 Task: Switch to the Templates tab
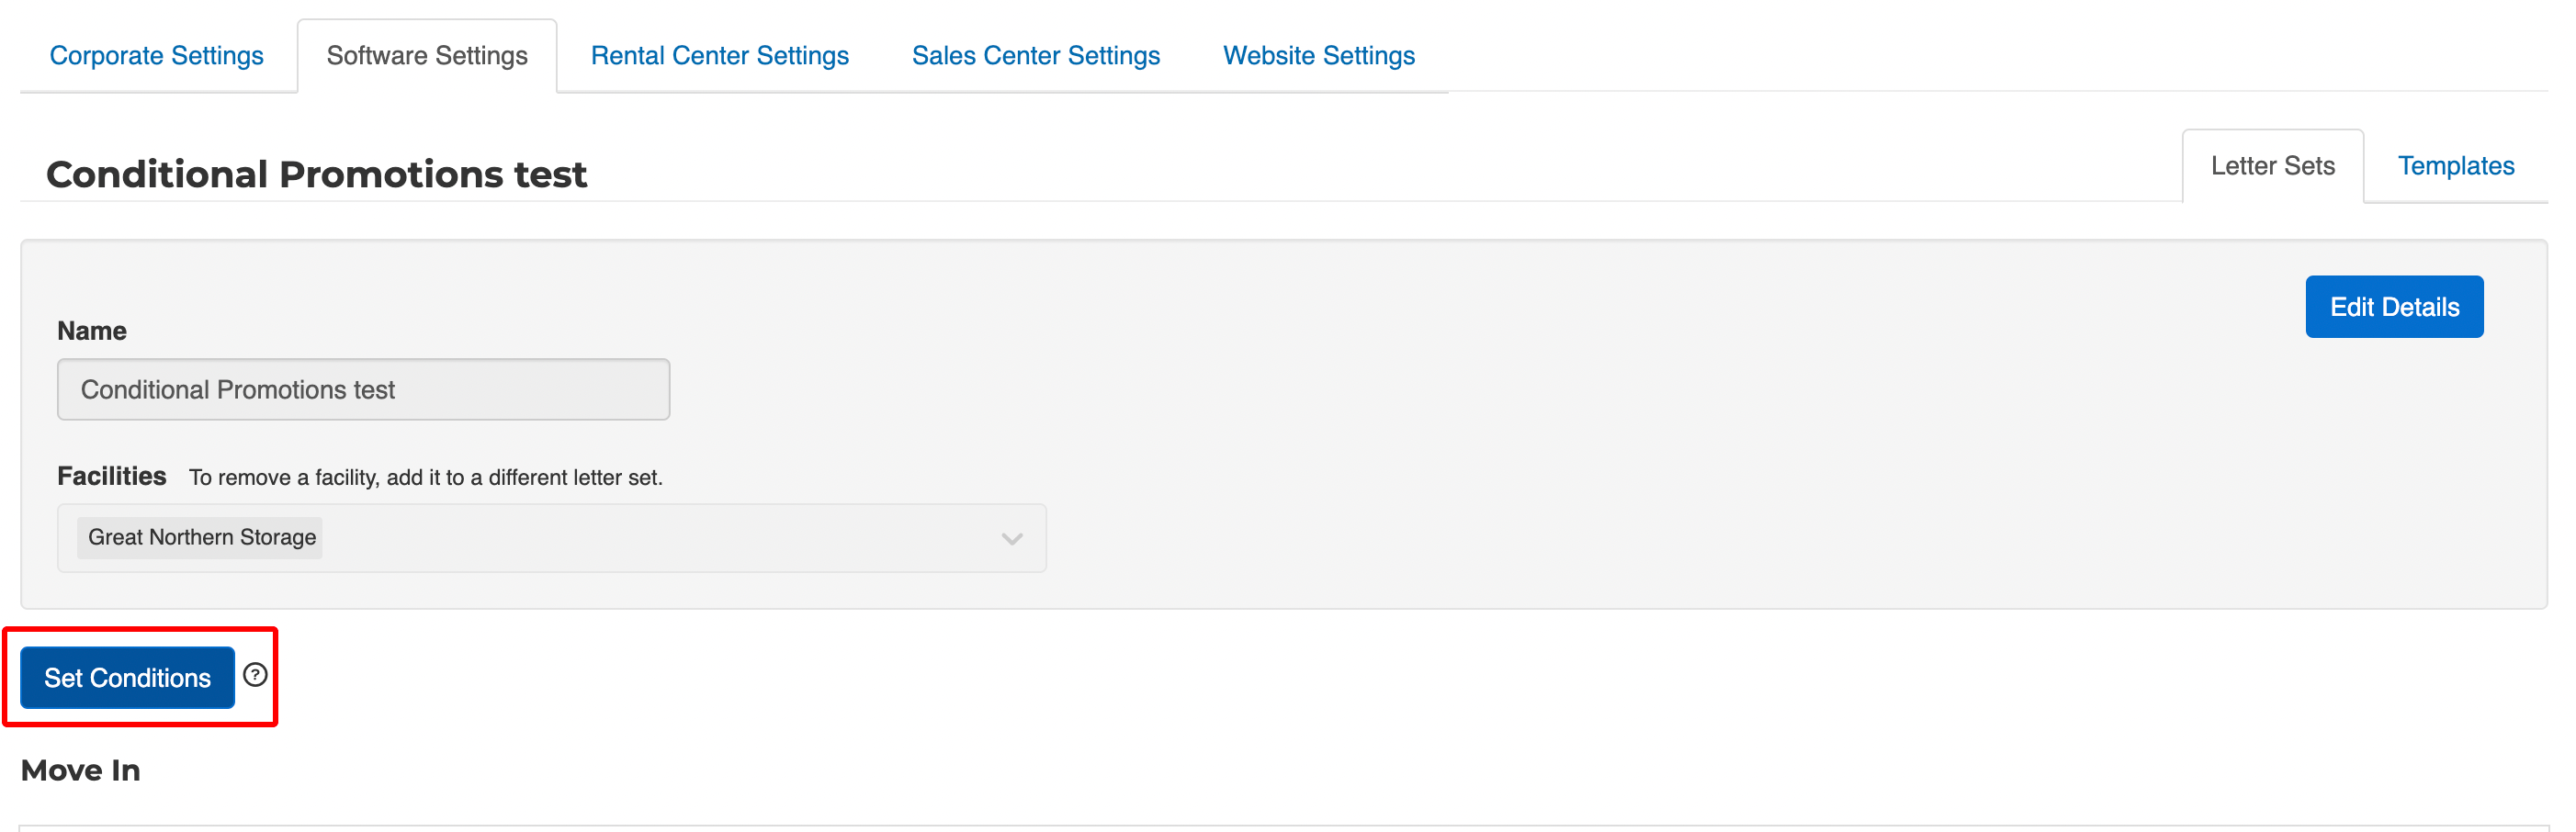click(x=2455, y=166)
